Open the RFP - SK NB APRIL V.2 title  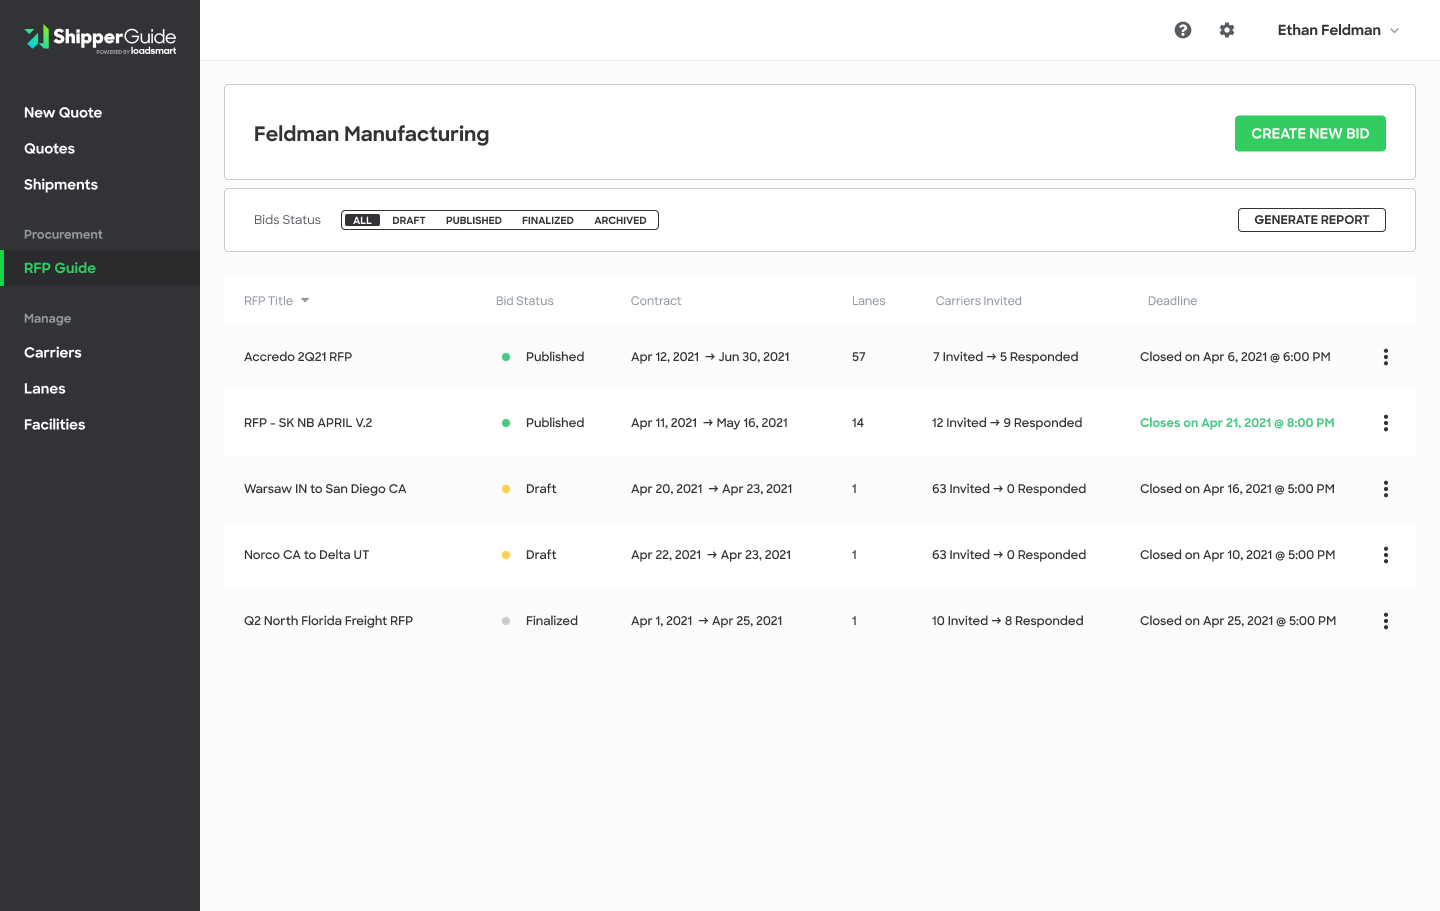[x=308, y=423]
